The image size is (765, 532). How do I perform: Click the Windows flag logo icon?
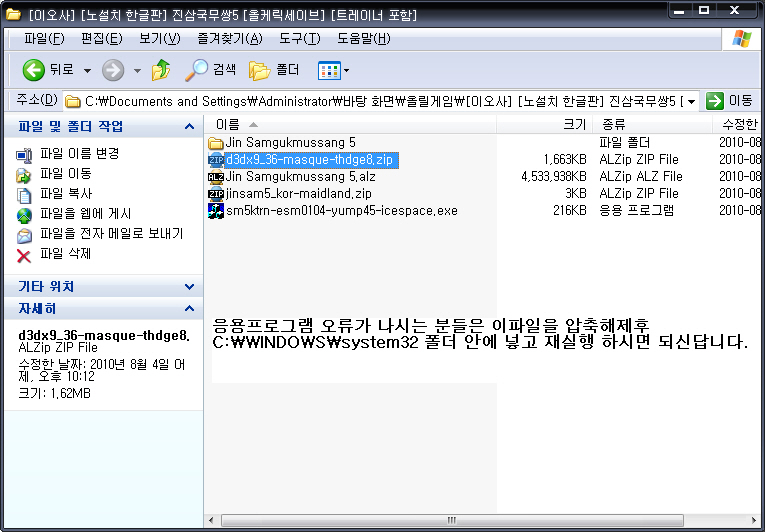(x=742, y=39)
